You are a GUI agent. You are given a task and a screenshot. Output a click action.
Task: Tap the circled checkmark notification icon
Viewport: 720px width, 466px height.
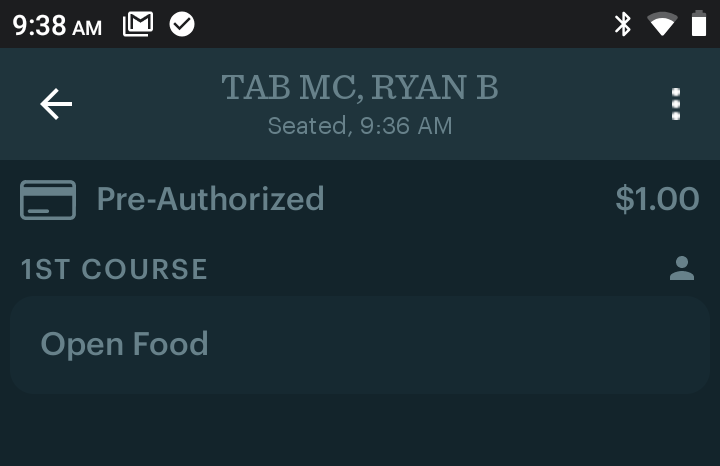[x=182, y=24]
